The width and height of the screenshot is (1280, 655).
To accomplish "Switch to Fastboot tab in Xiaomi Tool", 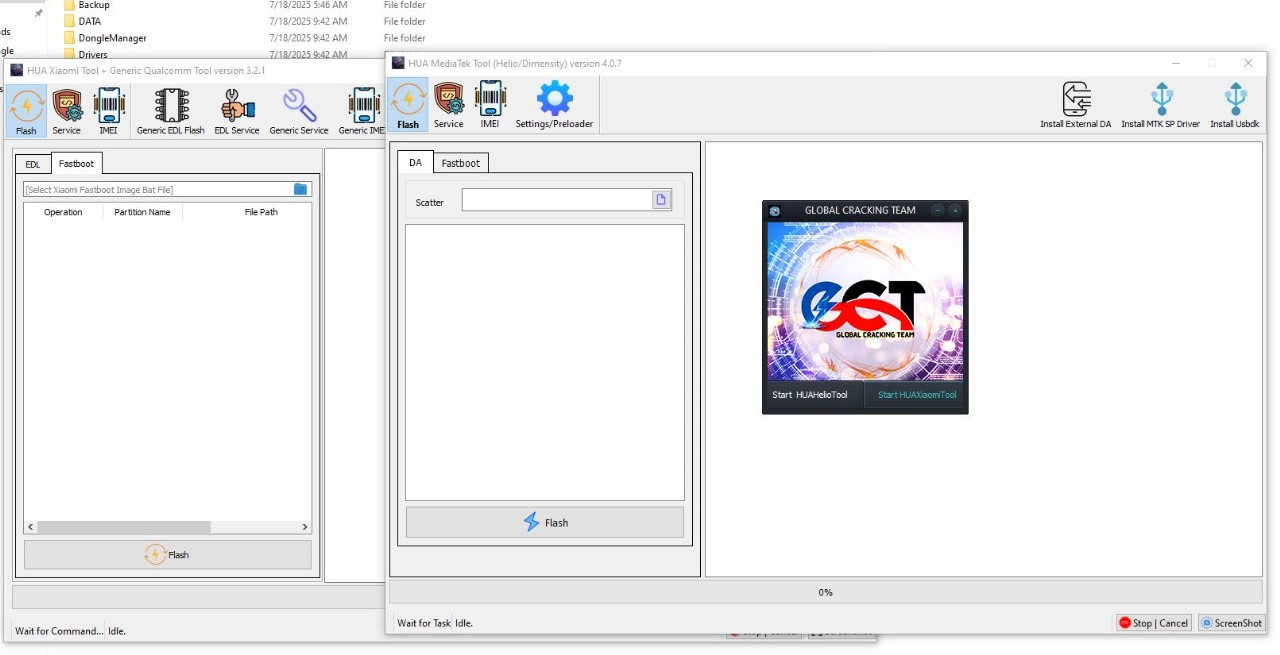I will [76, 163].
